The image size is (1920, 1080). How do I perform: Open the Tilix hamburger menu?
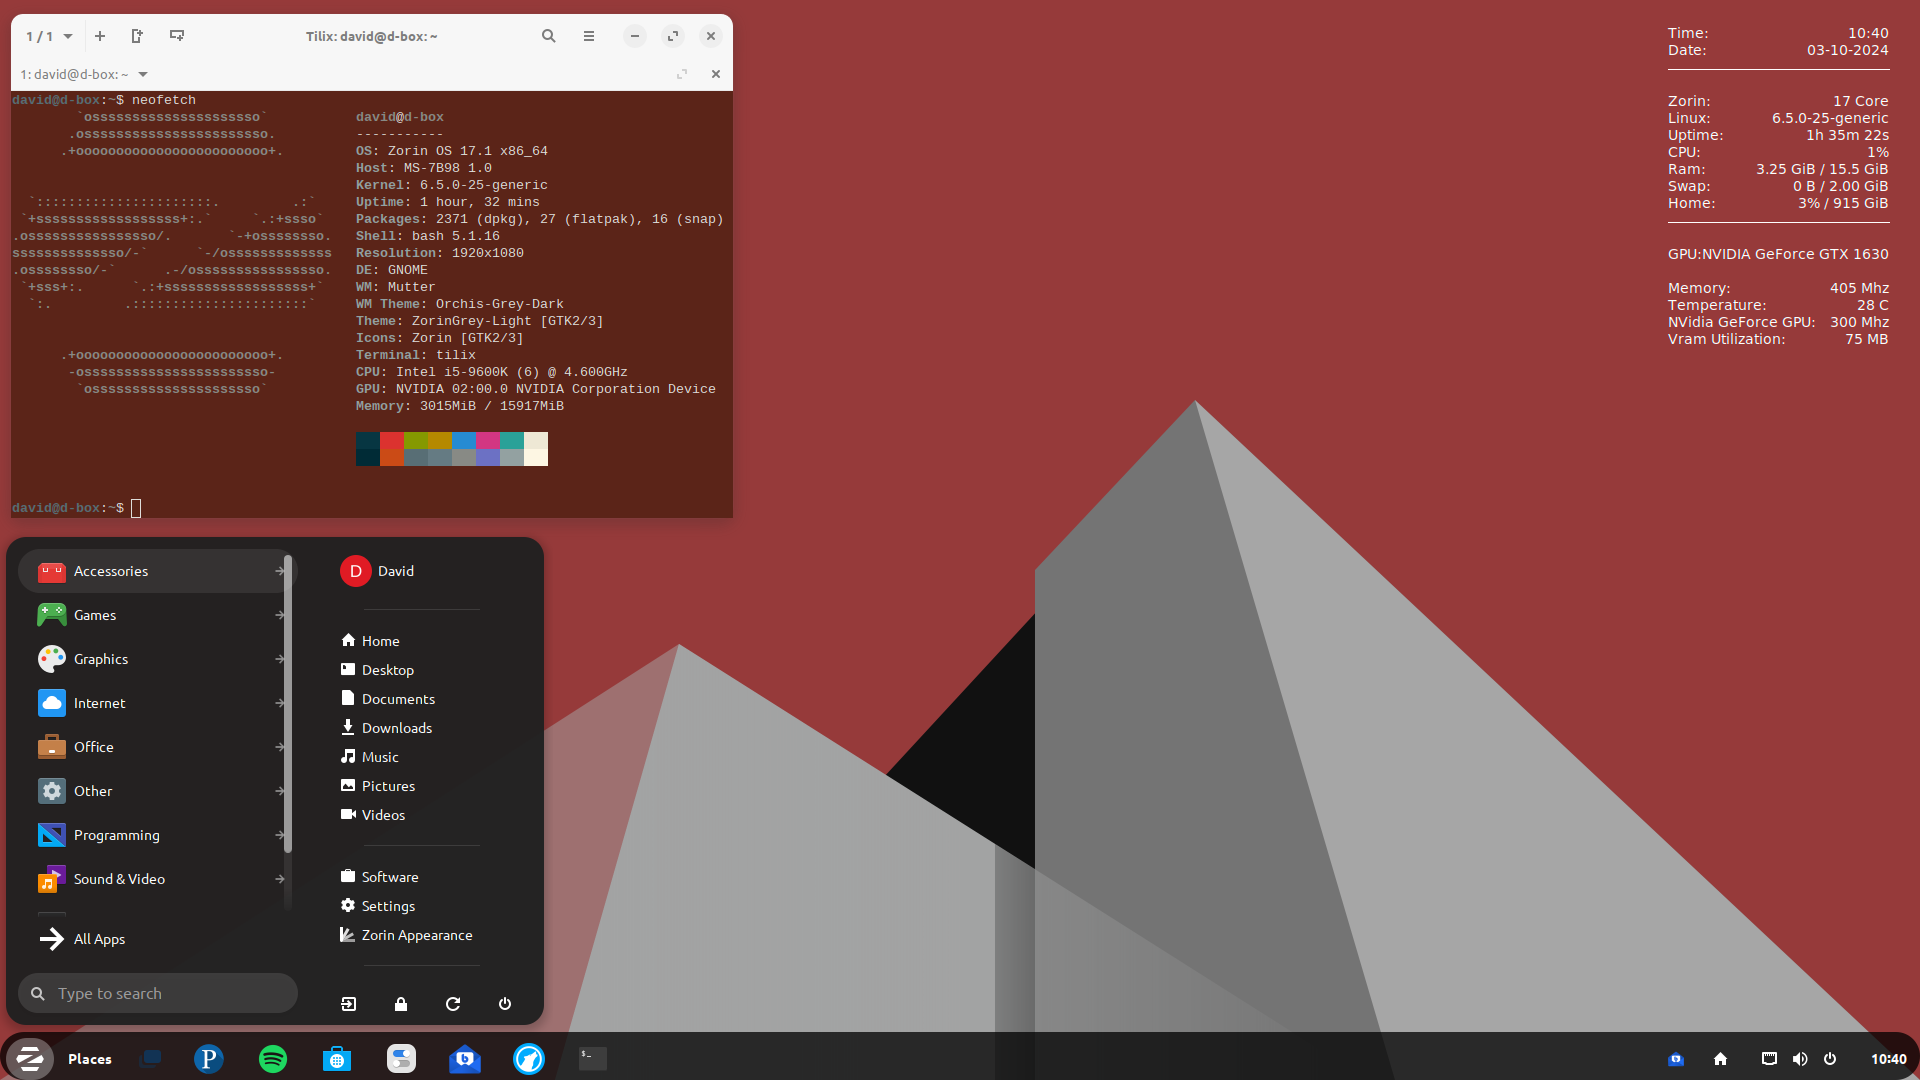[589, 36]
